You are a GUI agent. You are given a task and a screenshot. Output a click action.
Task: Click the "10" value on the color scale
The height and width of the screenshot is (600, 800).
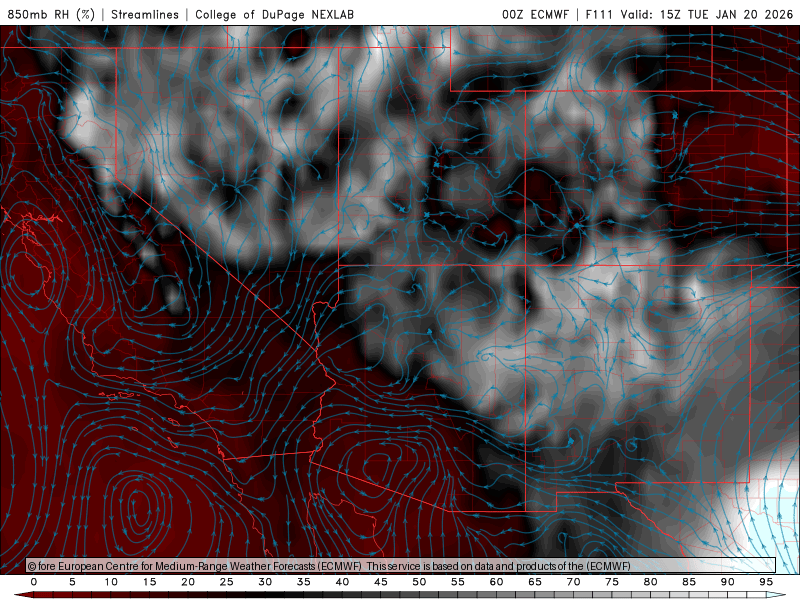[x=111, y=582]
